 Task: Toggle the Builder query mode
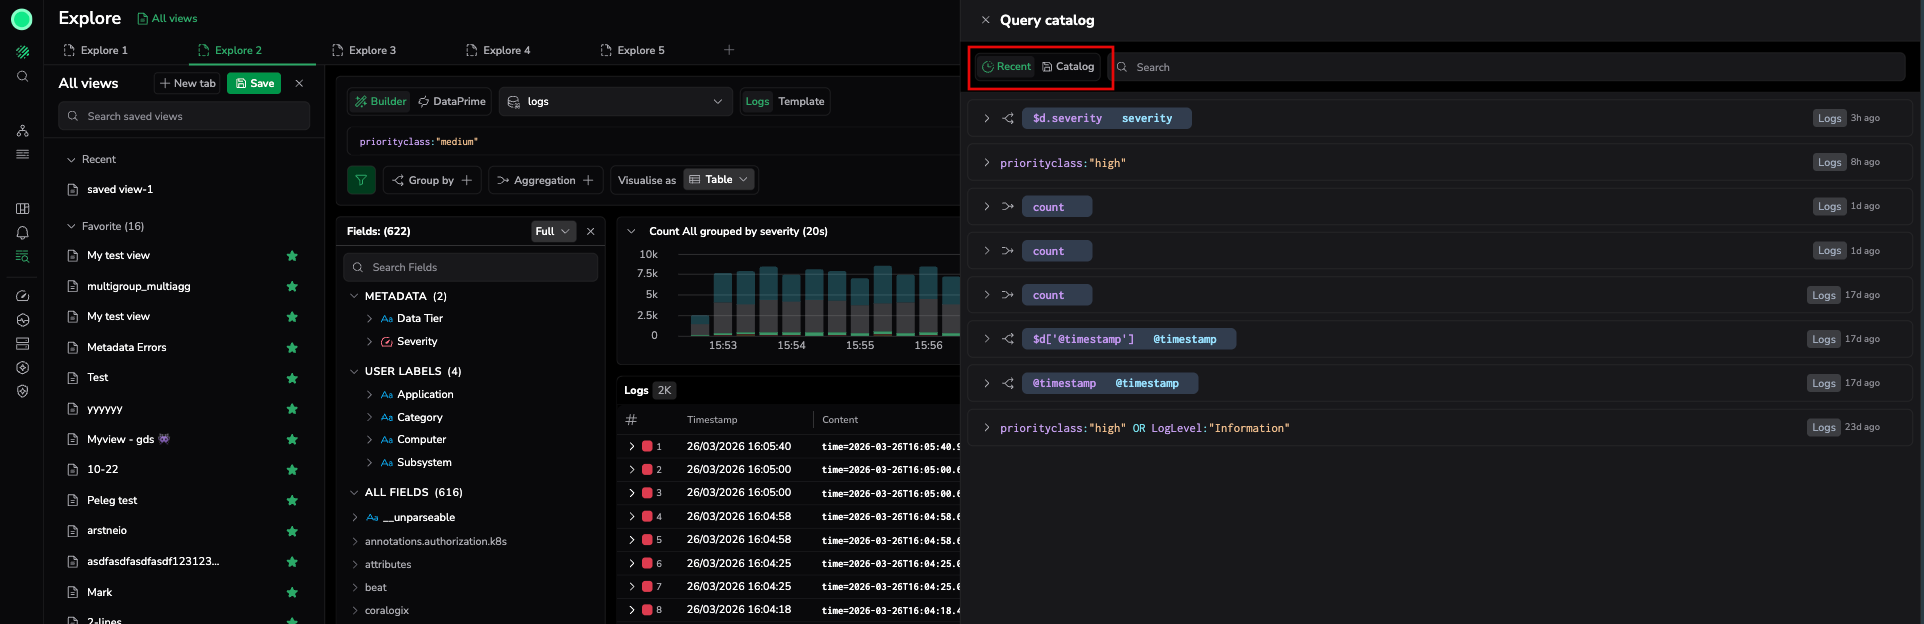[x=380, y=101]
